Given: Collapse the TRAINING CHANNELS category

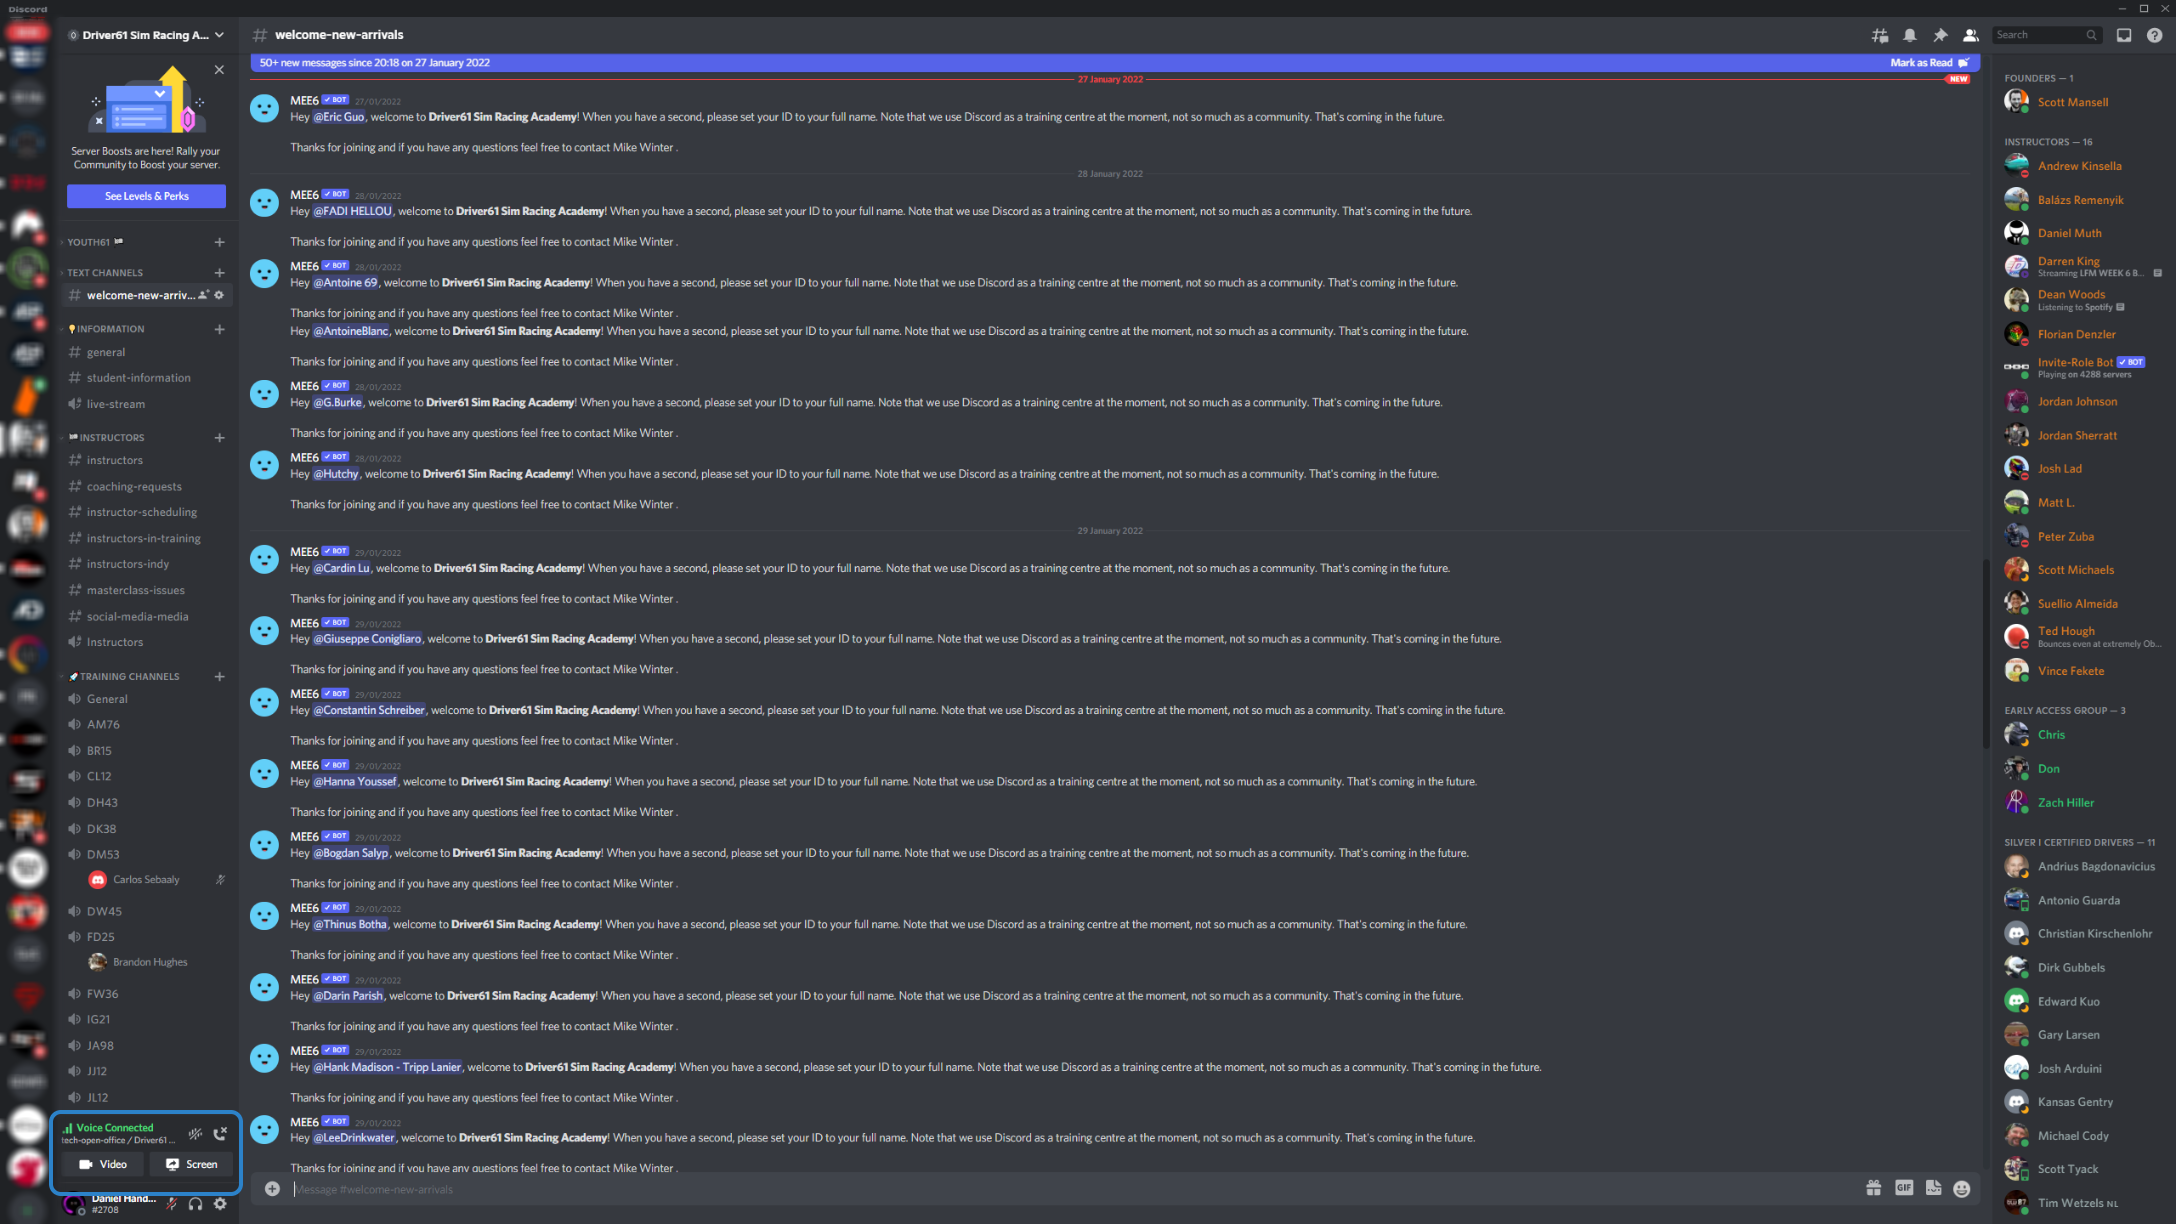Looking at the screenshot, I should 129,676.
